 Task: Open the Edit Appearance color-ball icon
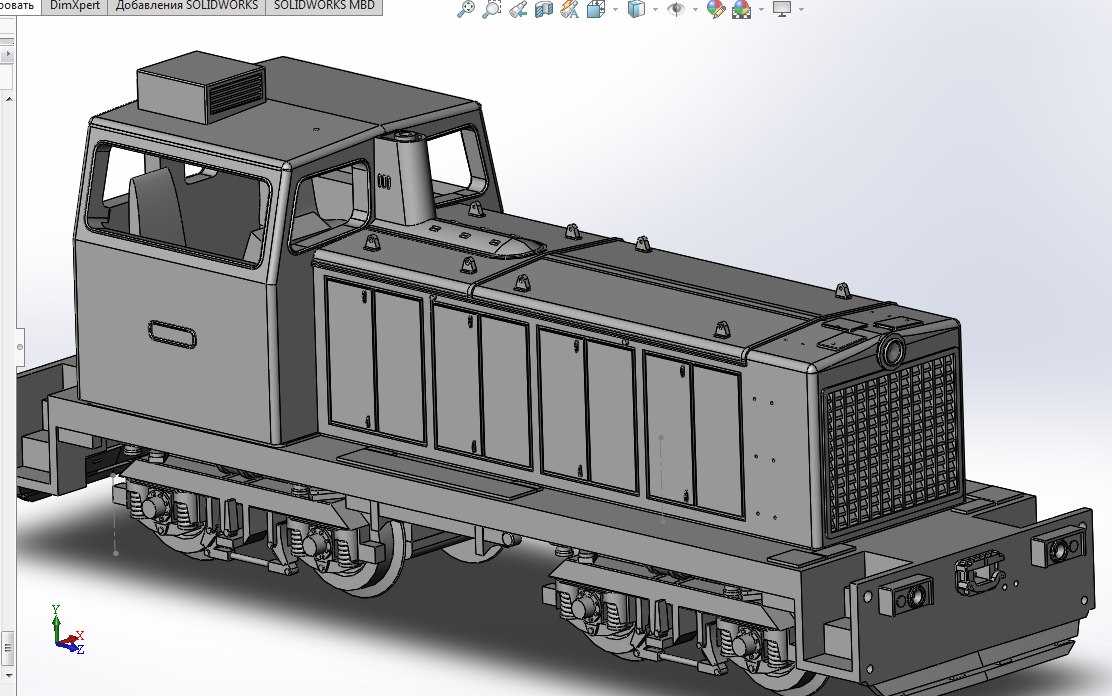tap(715, 10)
